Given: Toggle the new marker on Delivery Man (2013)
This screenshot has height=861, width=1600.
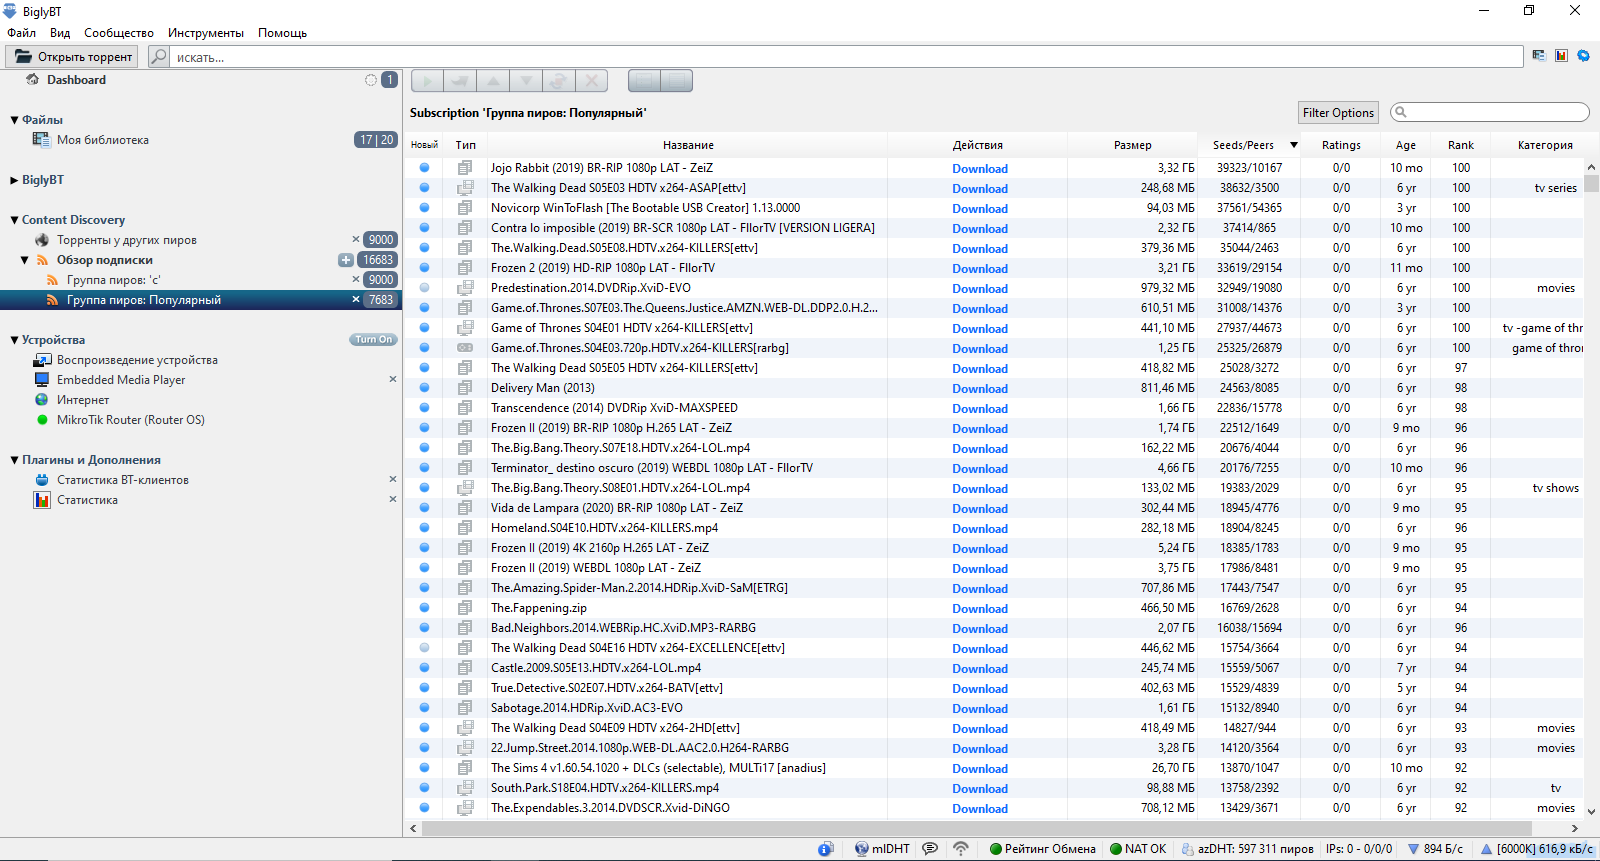Looking at the screenshot, I should (424, 388).
